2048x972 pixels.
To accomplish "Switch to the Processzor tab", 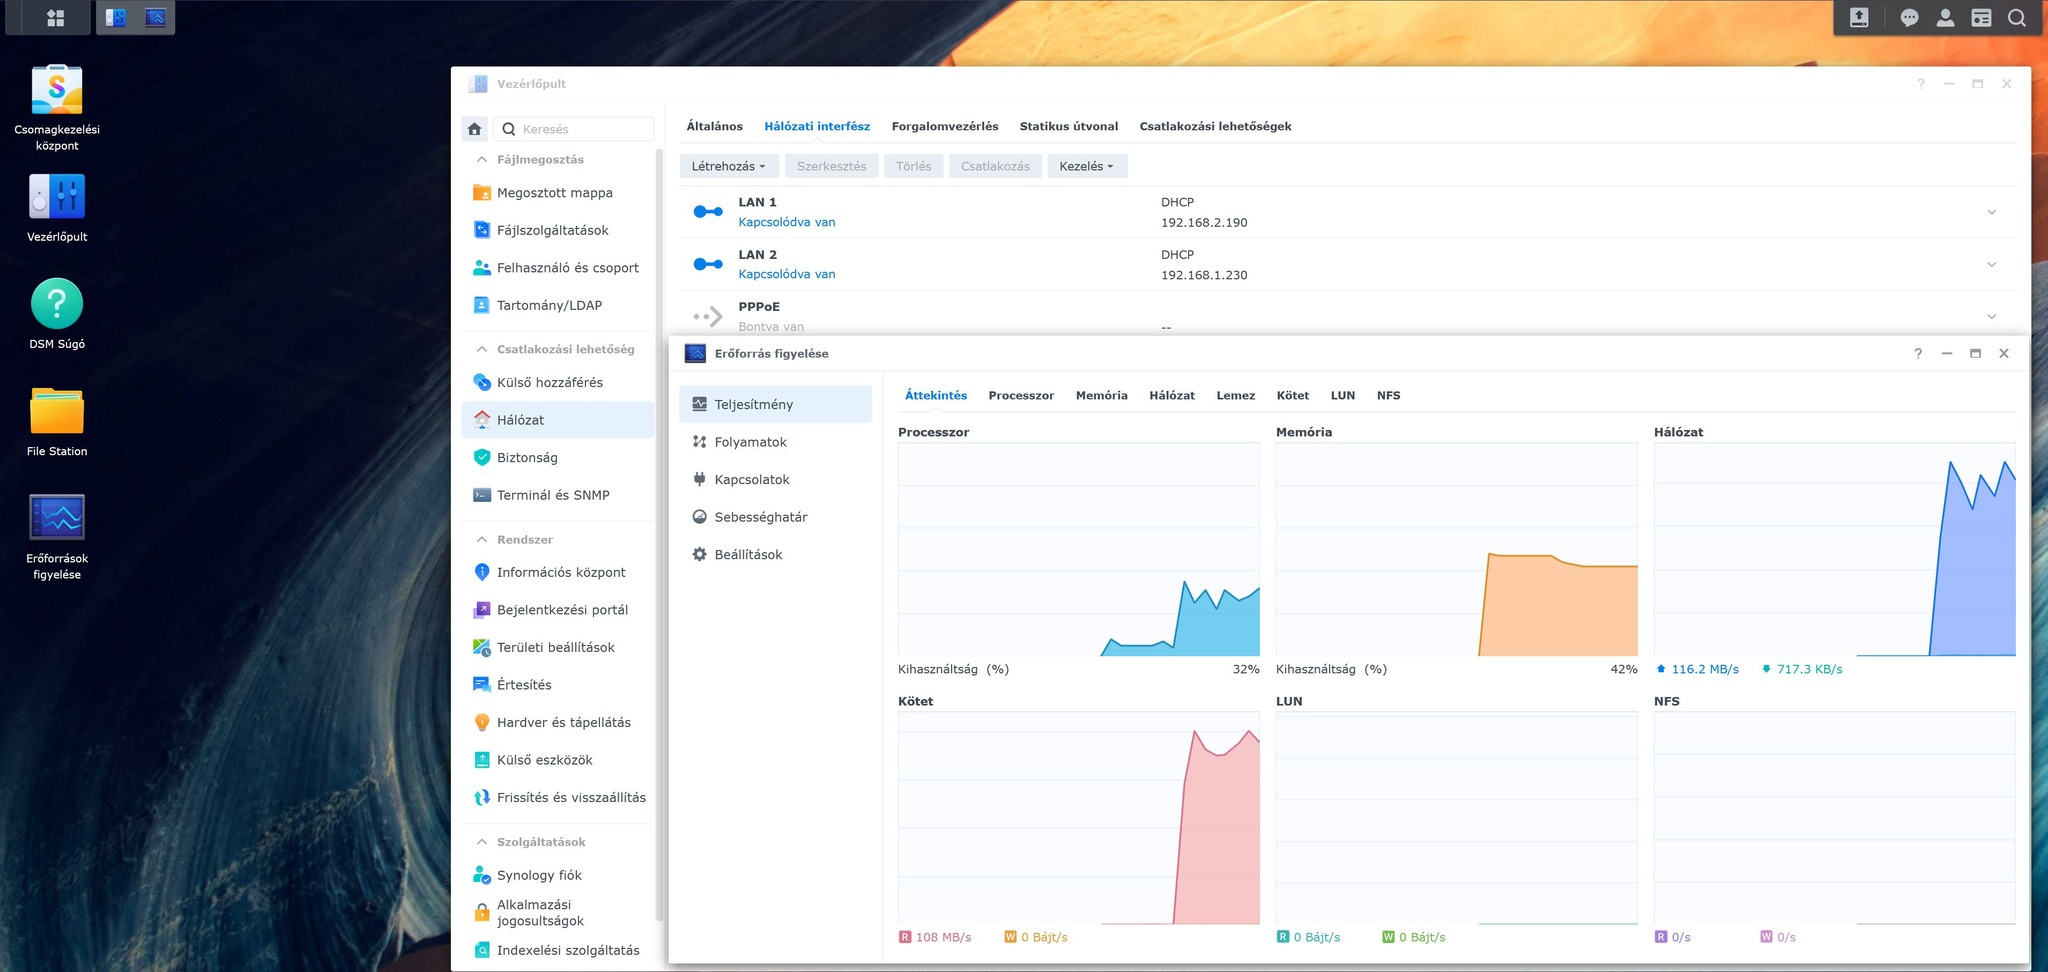I will point(1021,396).
